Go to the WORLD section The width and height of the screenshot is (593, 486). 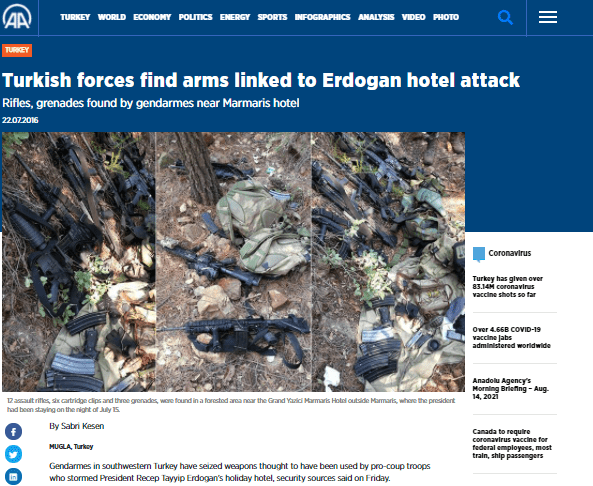(x=112, y=17)
